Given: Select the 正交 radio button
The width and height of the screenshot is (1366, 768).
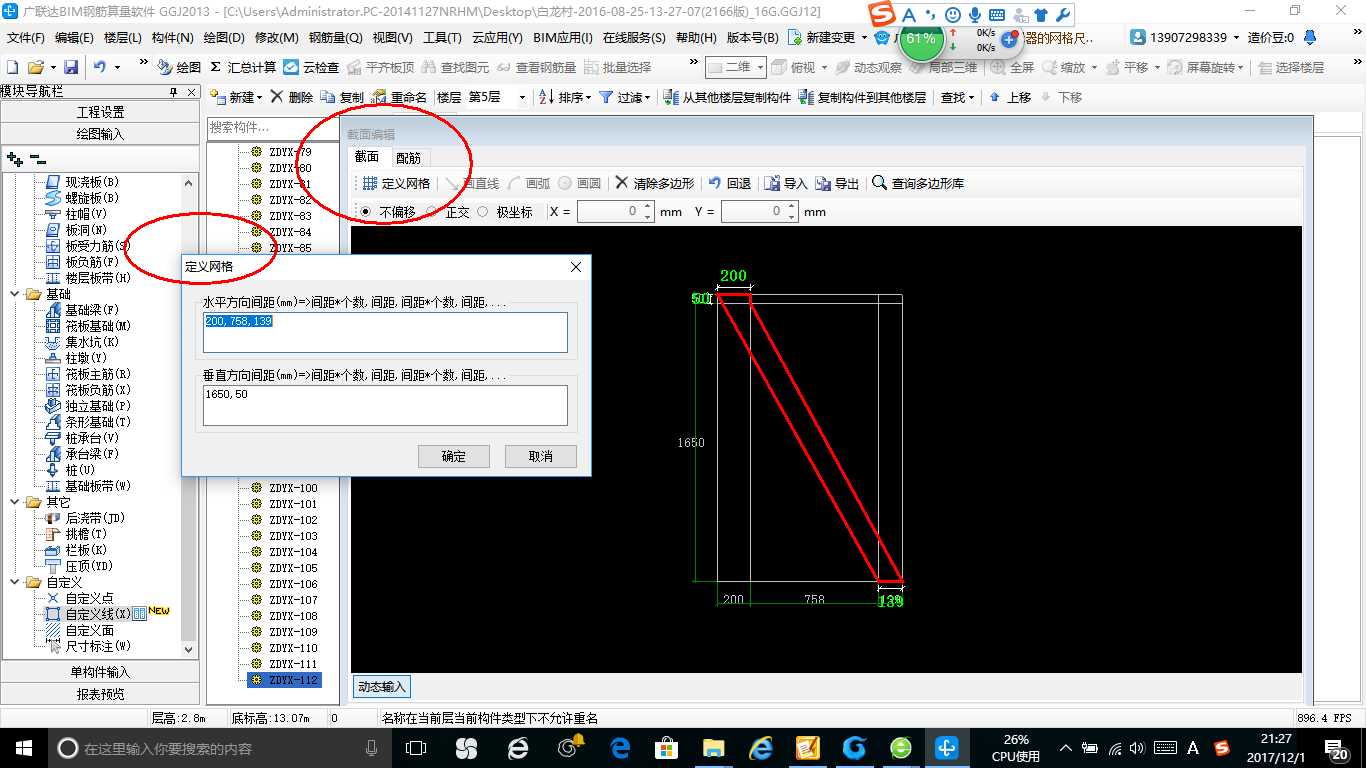Looking at the screenshot, I should (x=431, y=212).
